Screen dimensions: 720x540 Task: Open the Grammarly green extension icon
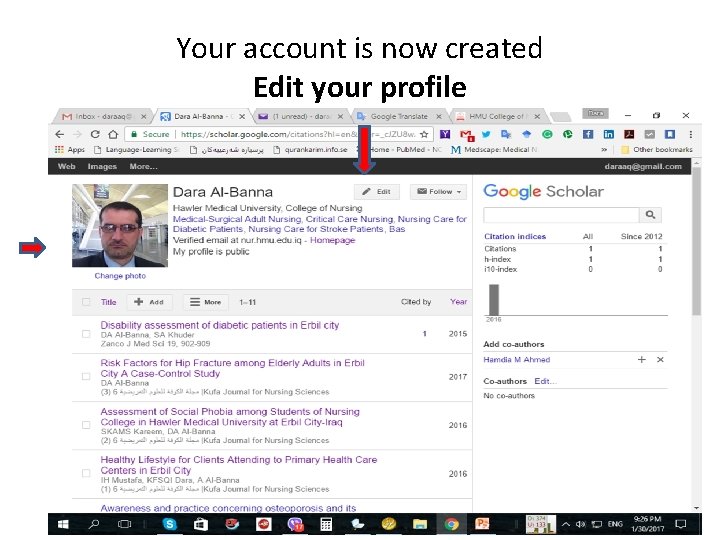pyautogui.click(x=547, y=134)
